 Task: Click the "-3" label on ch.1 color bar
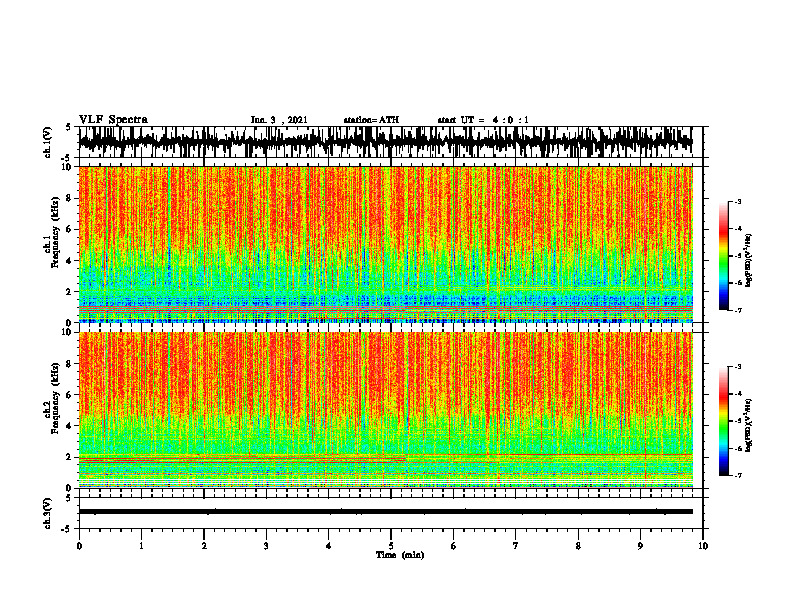(x=738, y=202)
